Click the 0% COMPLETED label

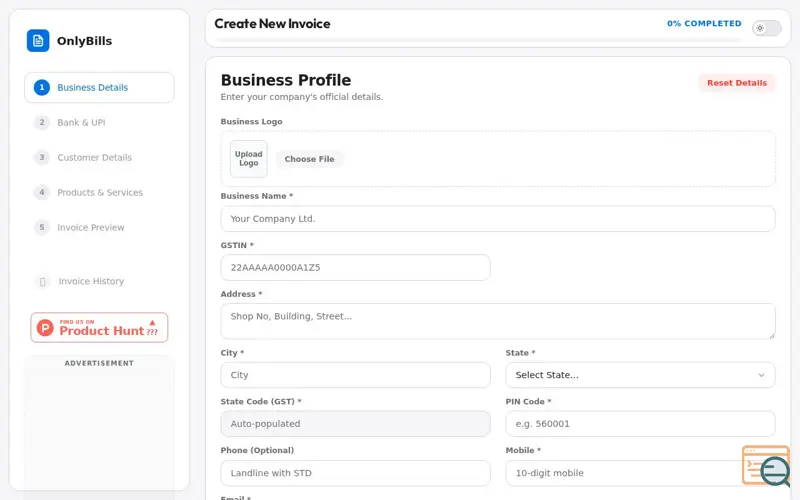pyautogui.click(x=704, y=23)
